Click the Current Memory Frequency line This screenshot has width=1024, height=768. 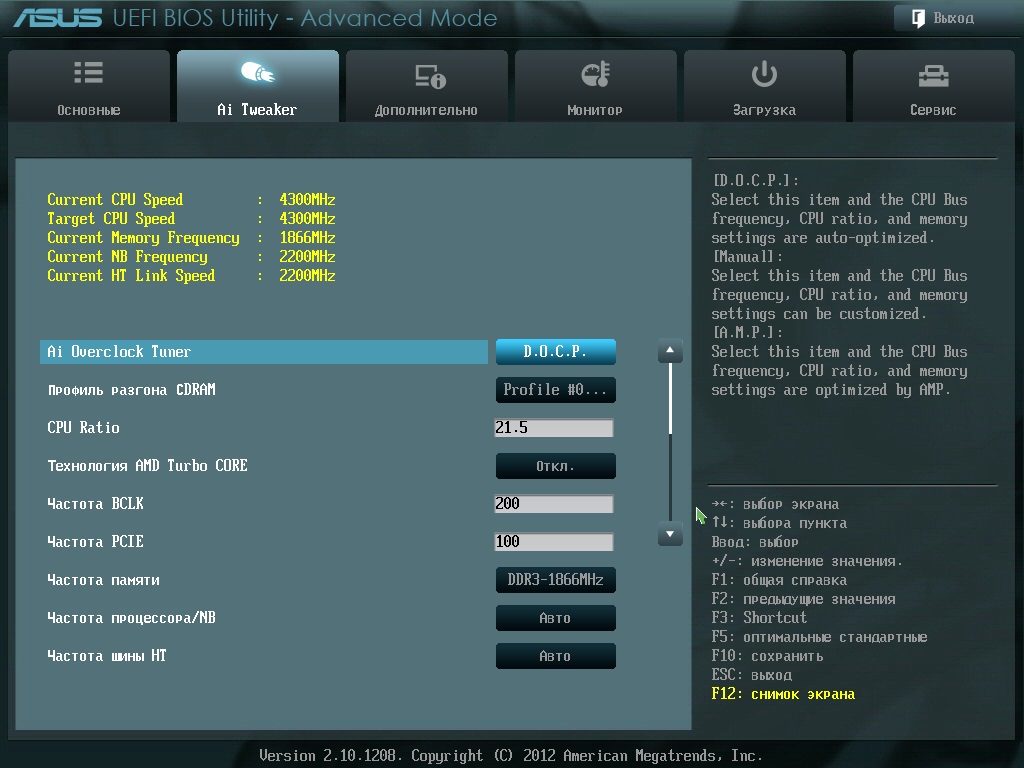pos(191,237)
